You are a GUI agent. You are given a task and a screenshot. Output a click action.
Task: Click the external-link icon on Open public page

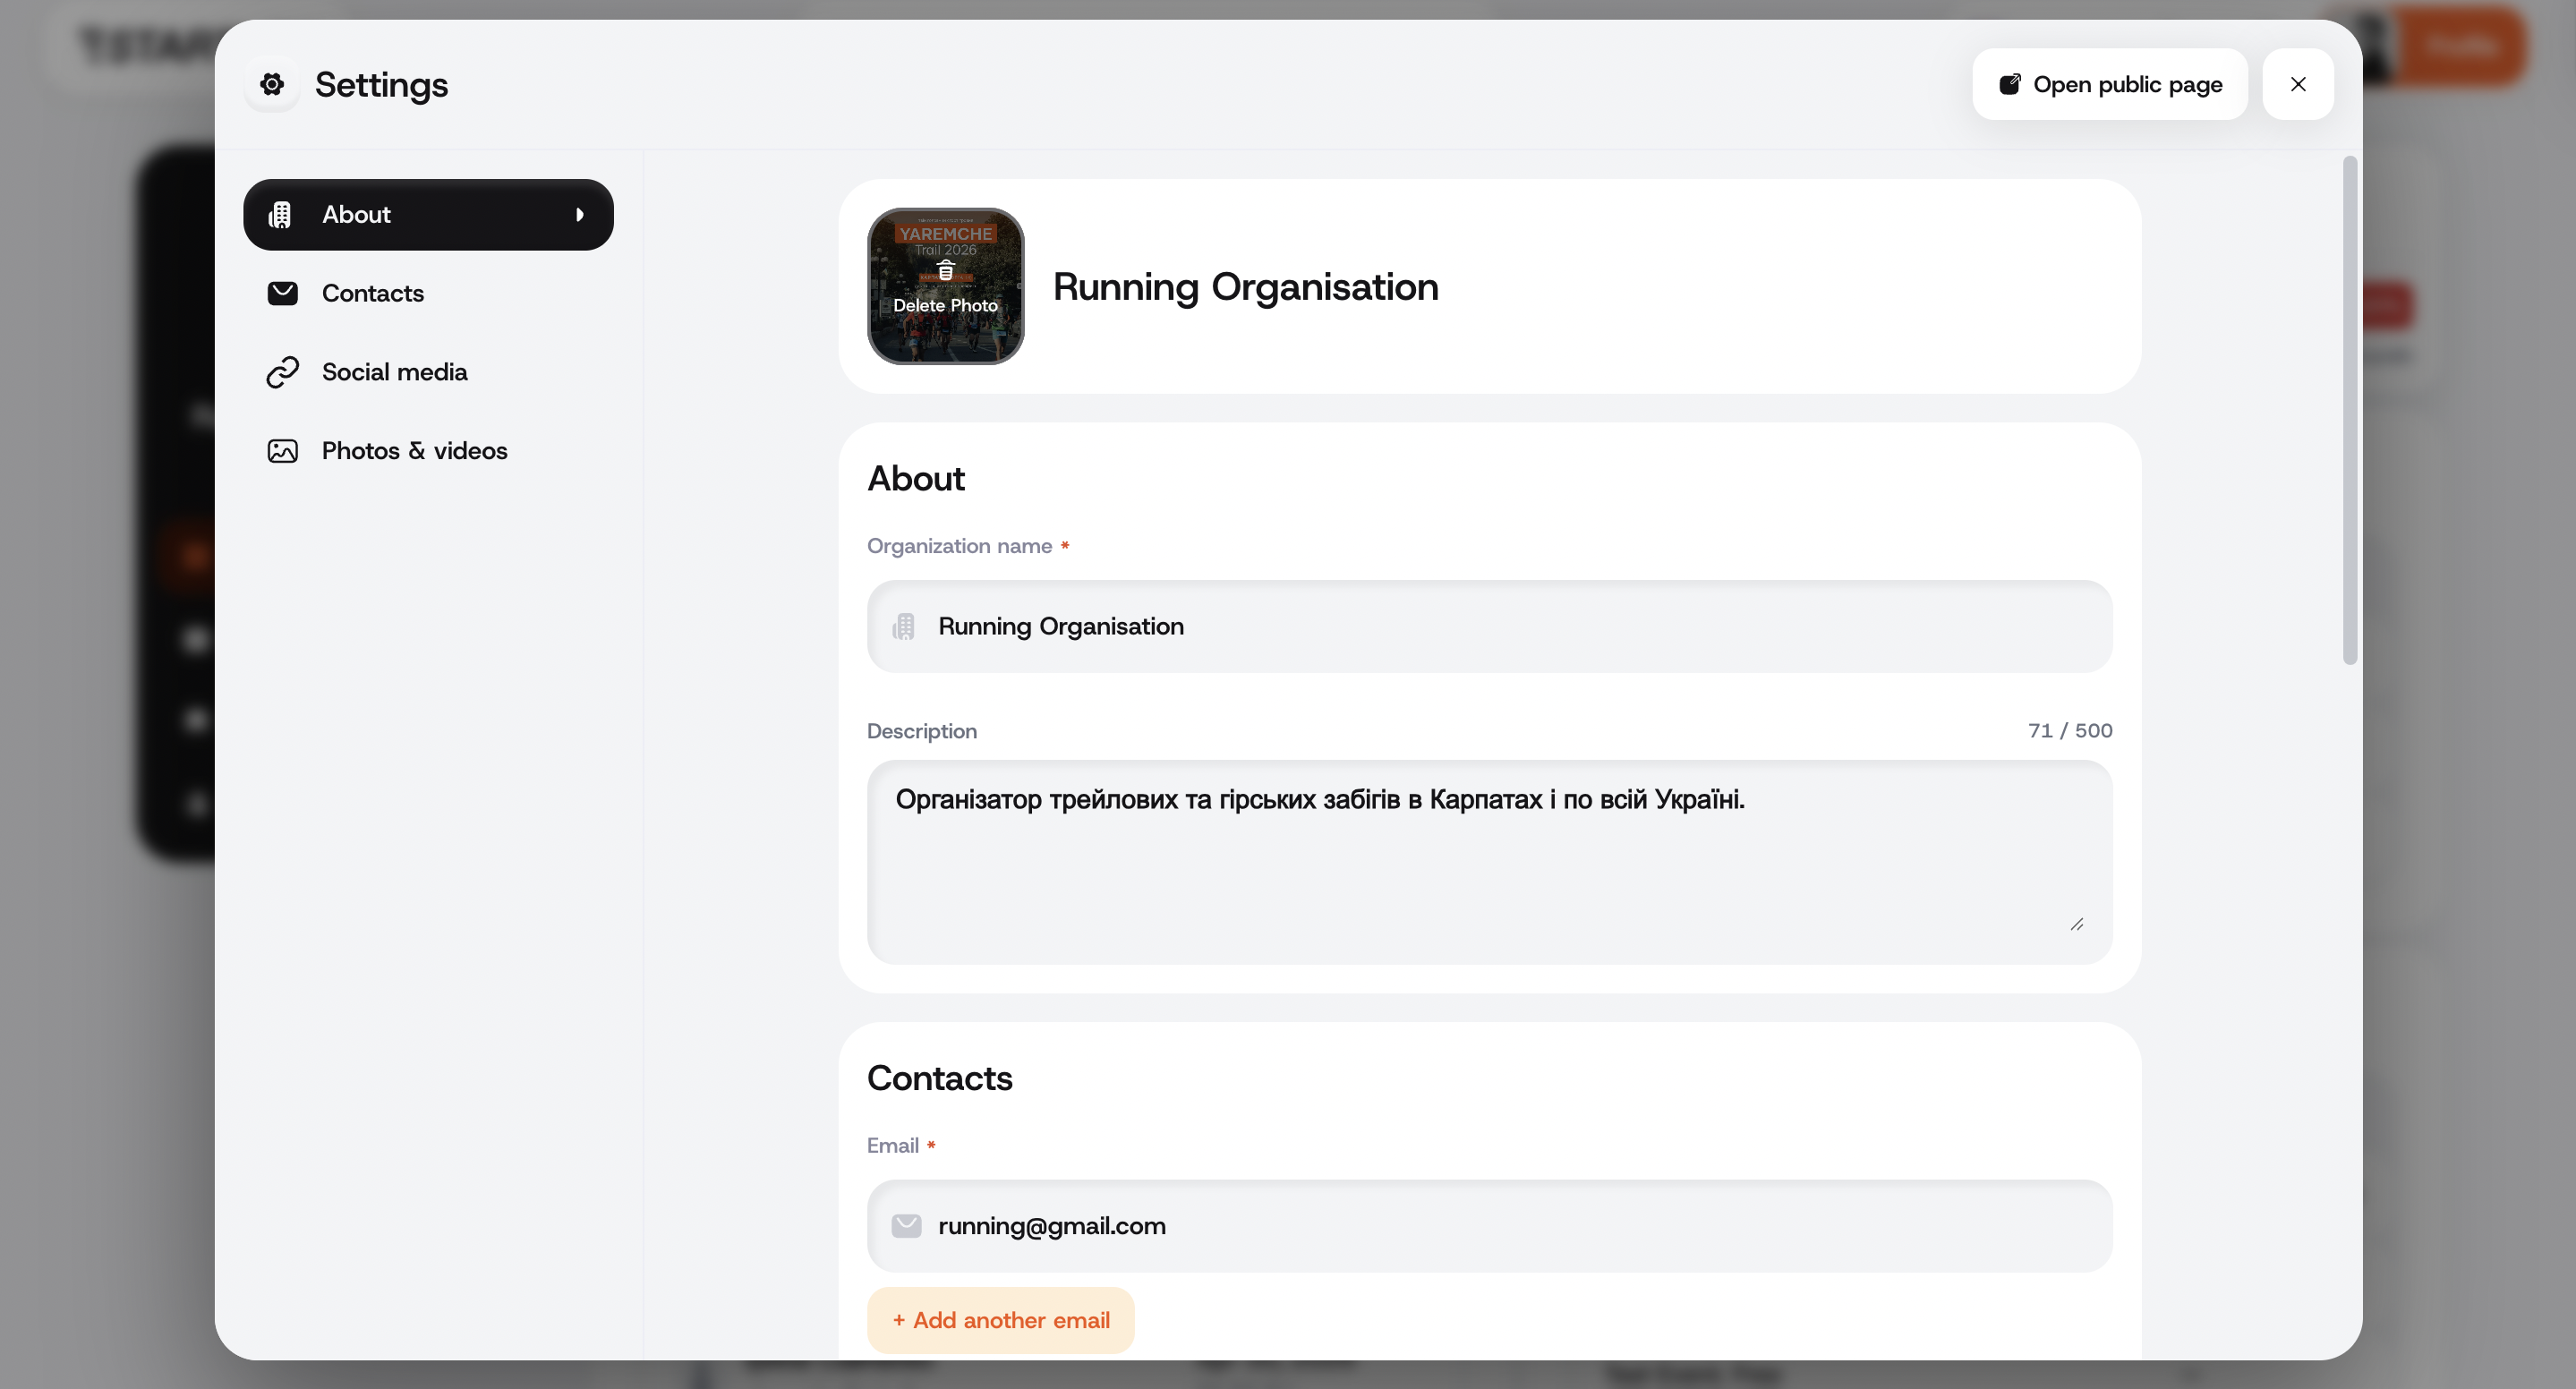pyautogui.click(x=2009, y=84)
